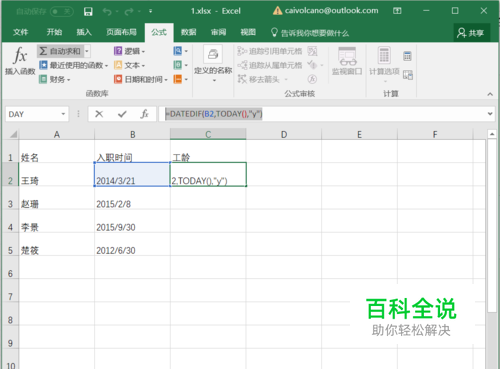Click Calculate Now icon

[407, 56]
